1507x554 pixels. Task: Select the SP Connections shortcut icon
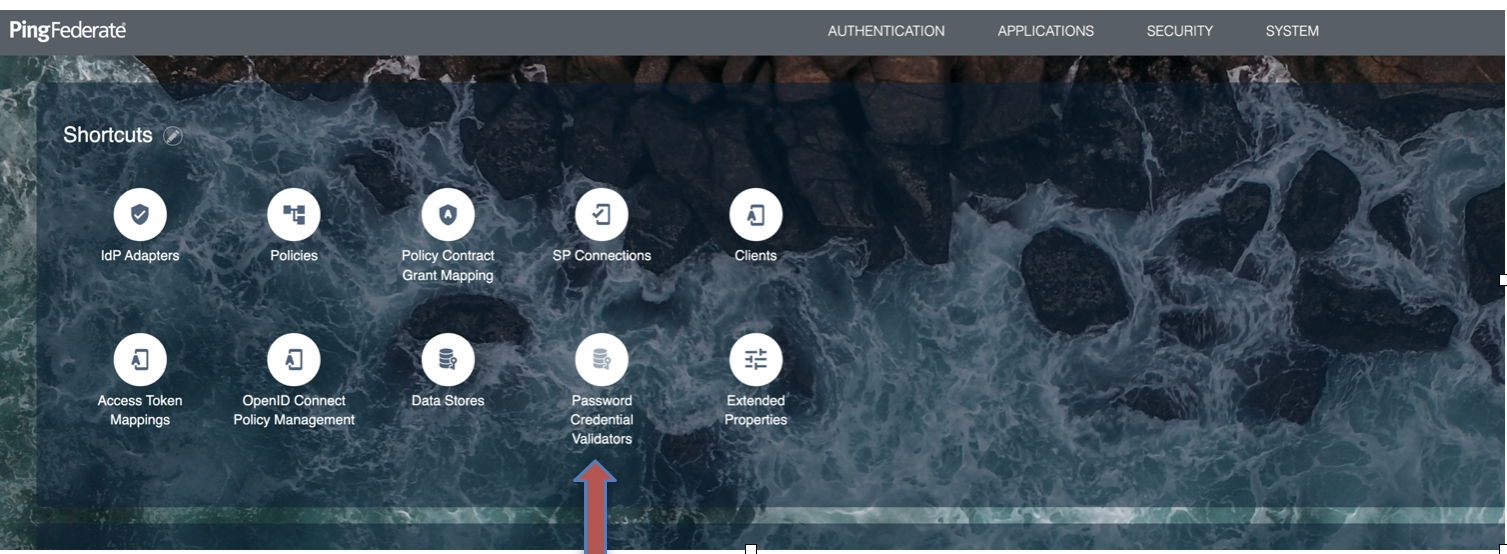pos(602,214)
